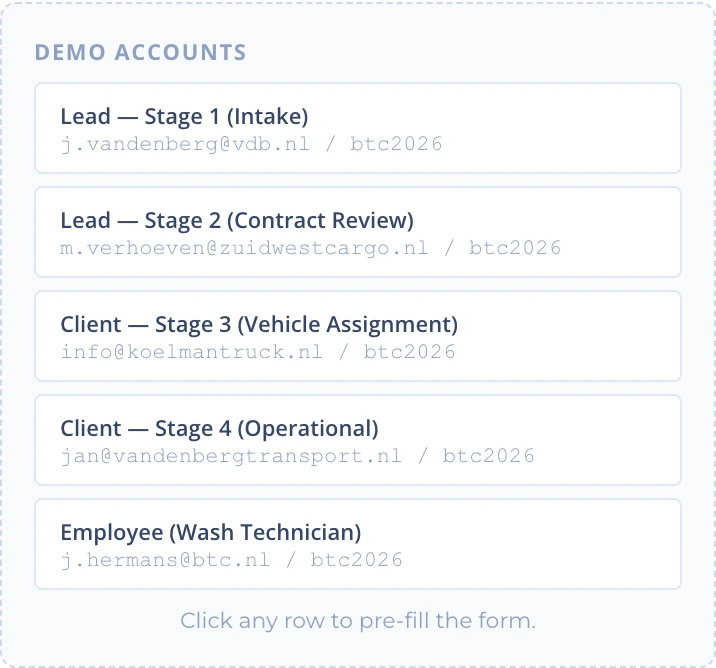Click the j.hermans@btc.nl email text
The height and width of the screenshot is (668, 716).
[x=165, y=560]
